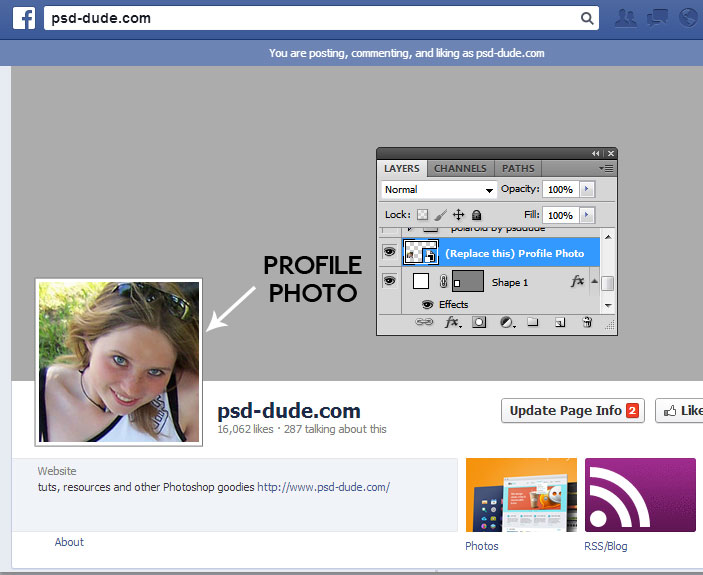The width and height of the screenshot is (703, 575).
Task: Click the Update Page Info button
Action: click(573, 411)
